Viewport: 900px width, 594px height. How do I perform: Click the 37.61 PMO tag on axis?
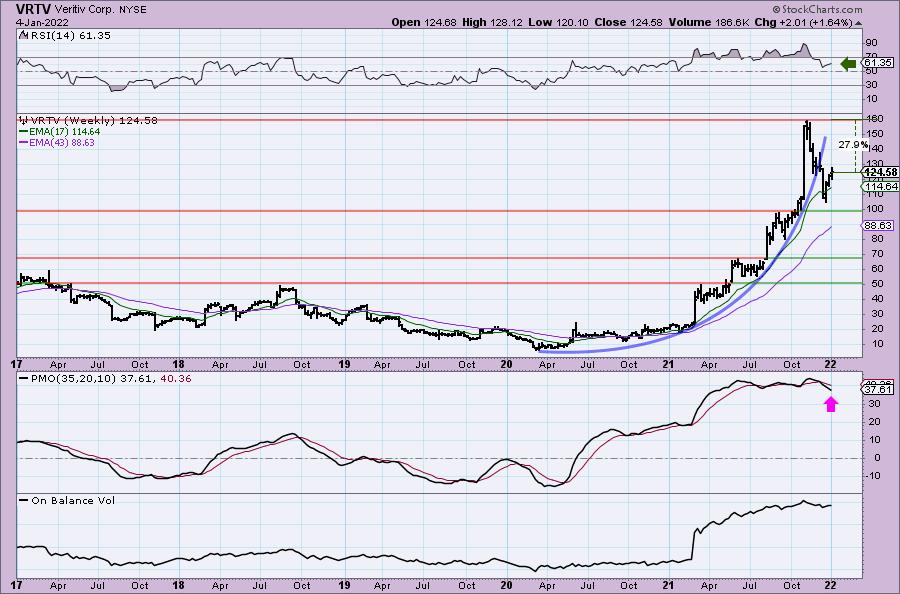(878, 390)
